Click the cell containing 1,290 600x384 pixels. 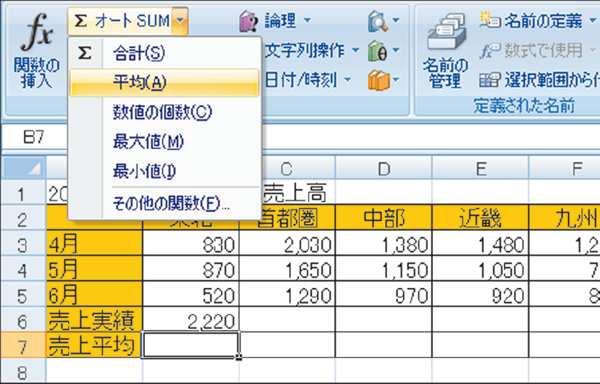coord(287,295)
